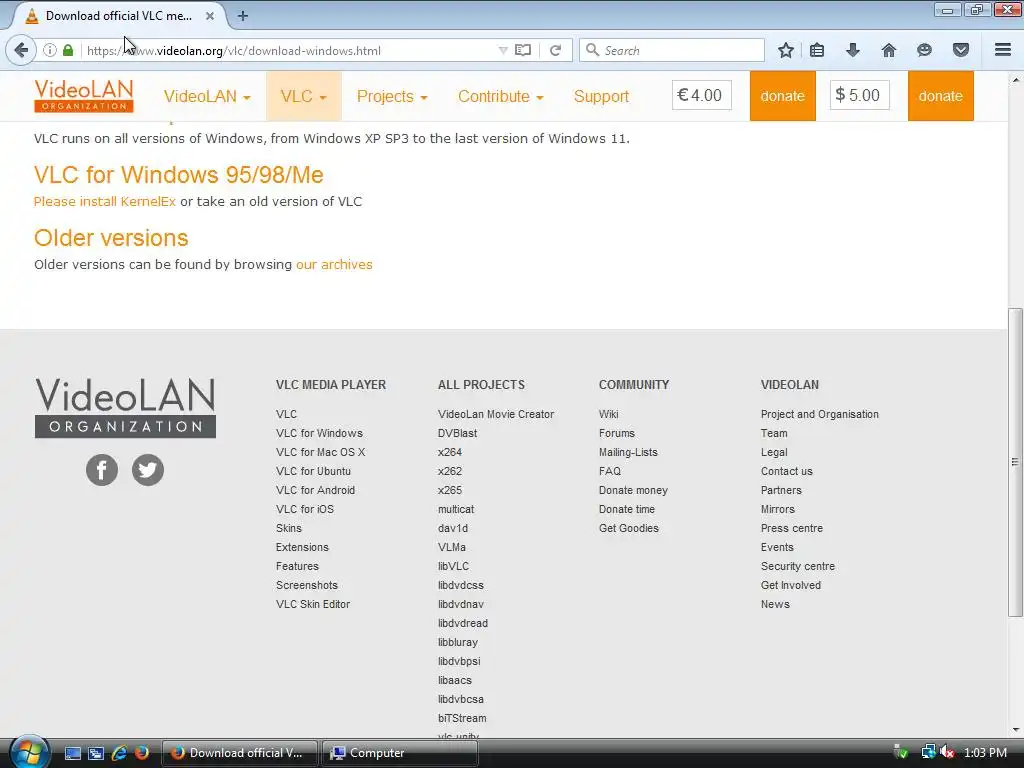Screen dimensions: 1024x768
Task: Open the Security centre link
Action: point(797,566)
